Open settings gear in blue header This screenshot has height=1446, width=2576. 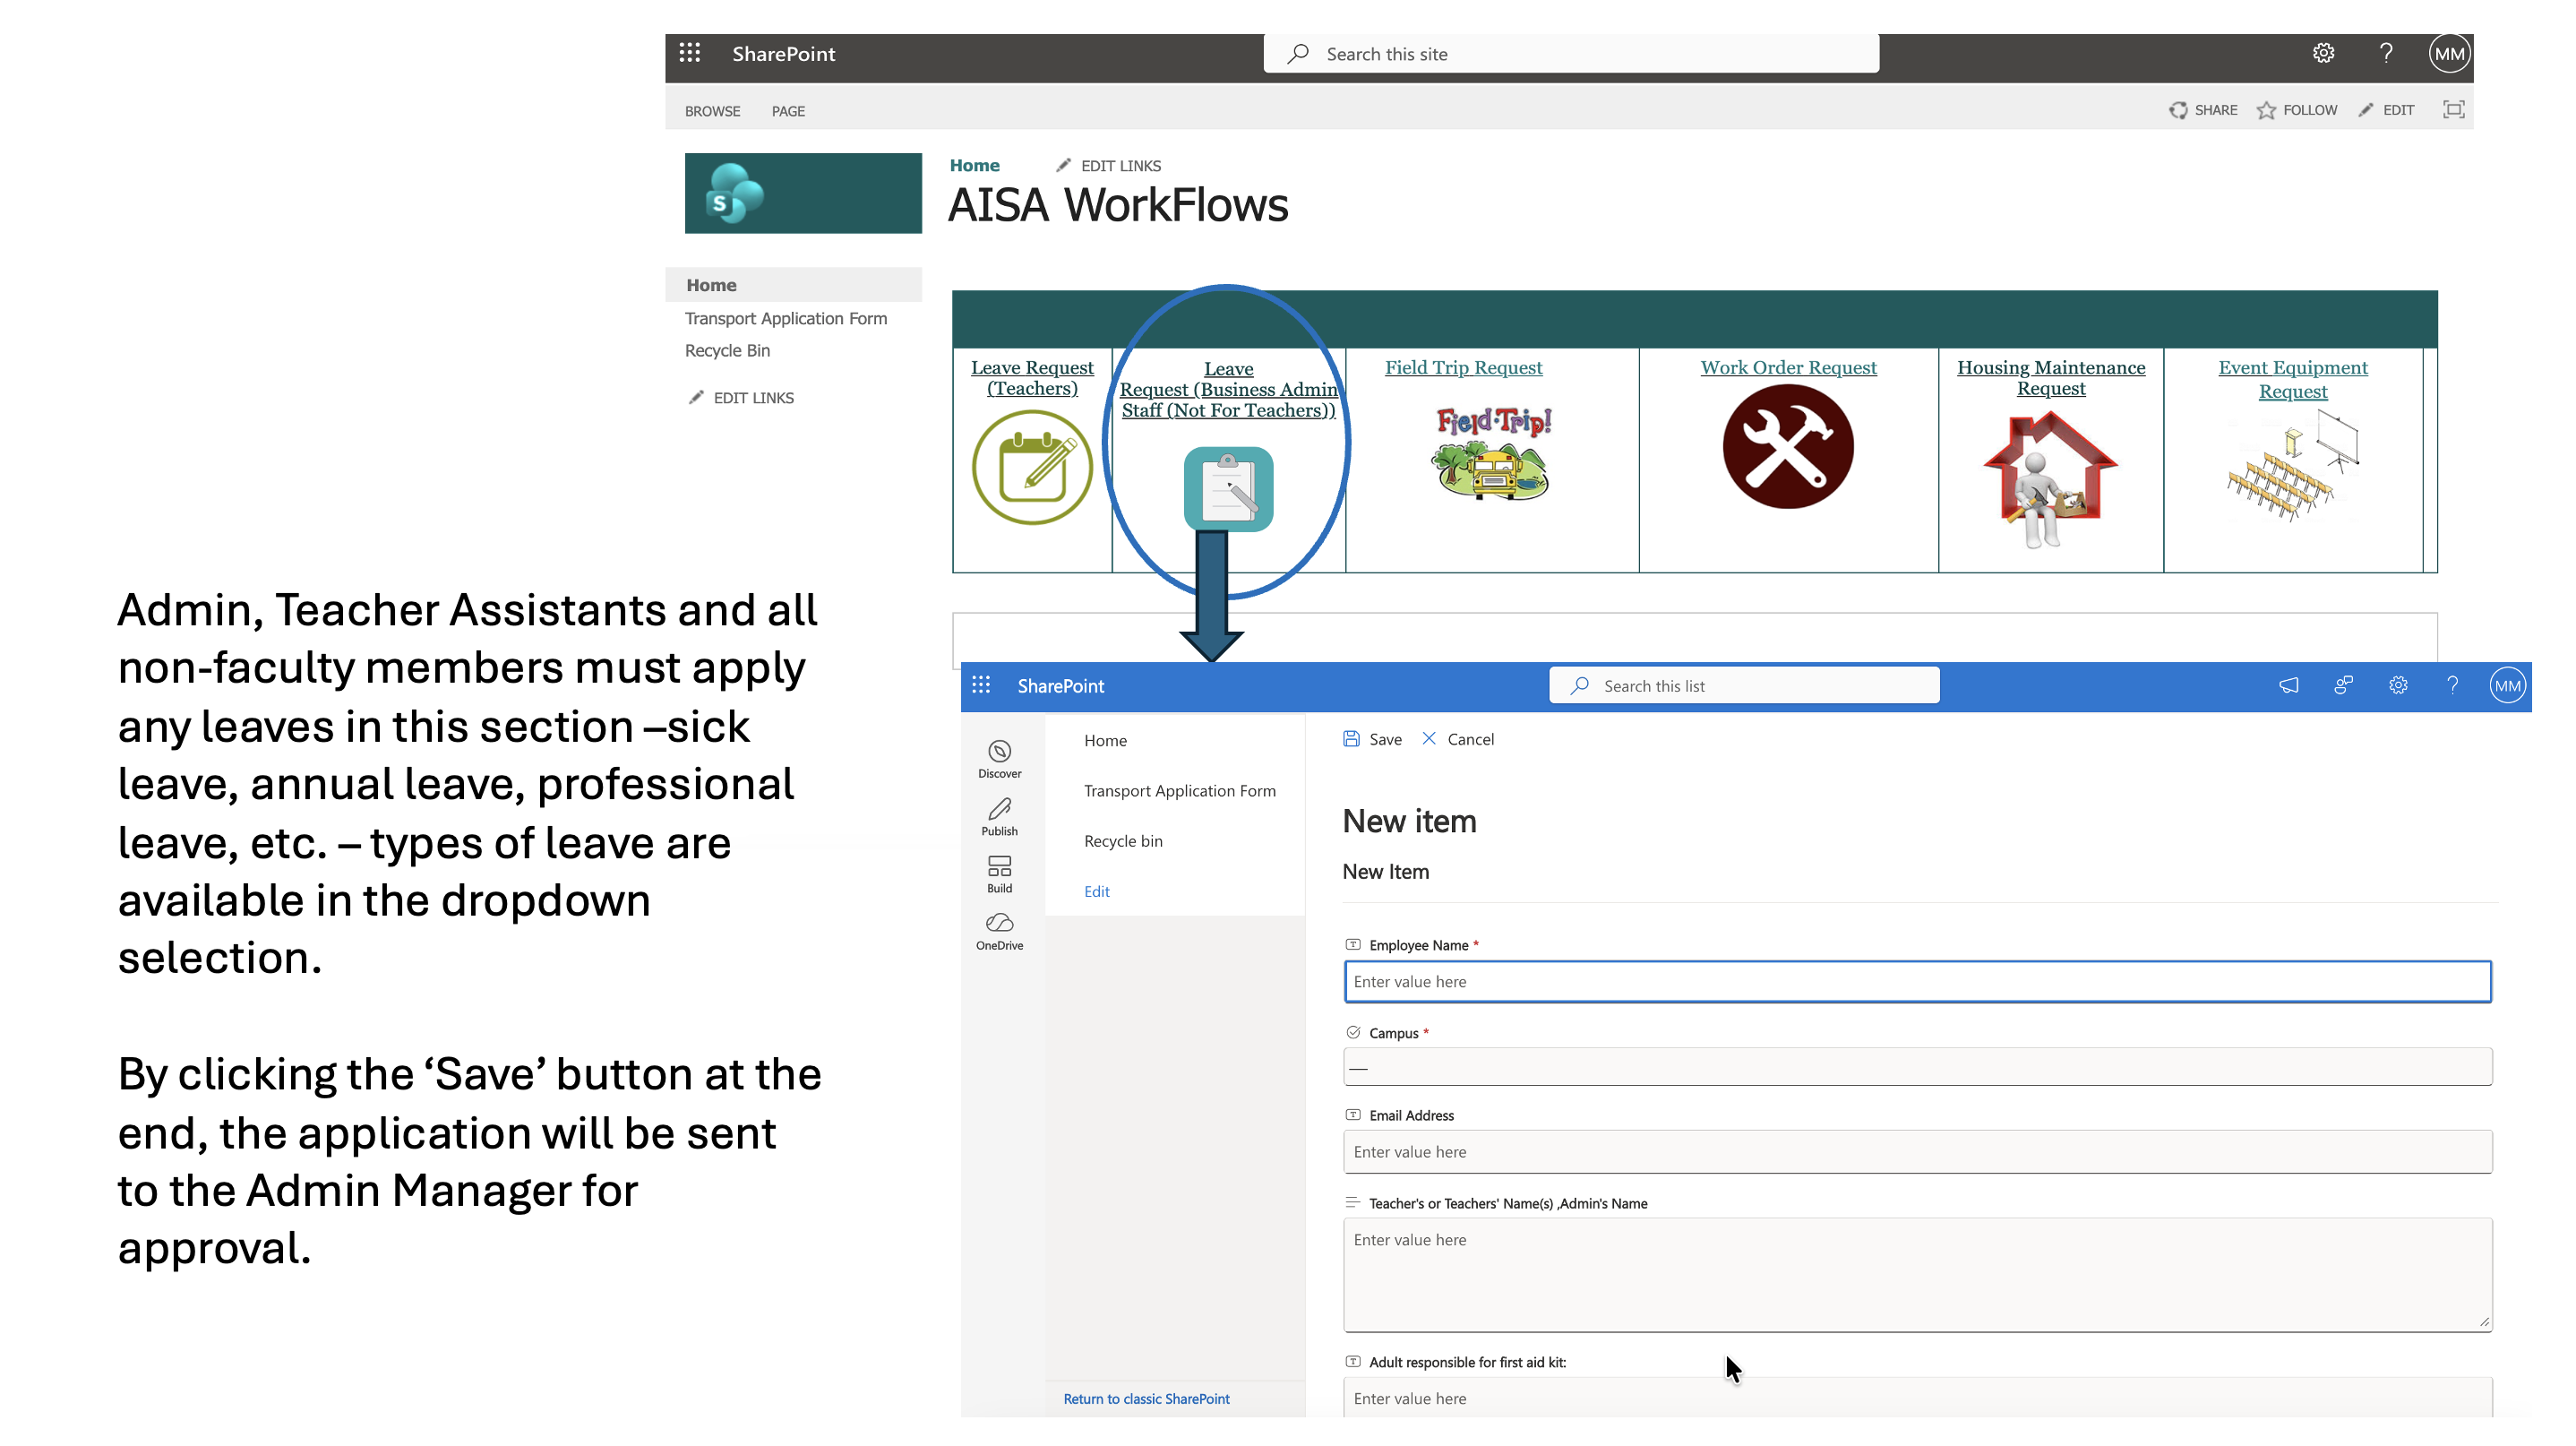click(x=2397, y=685)
